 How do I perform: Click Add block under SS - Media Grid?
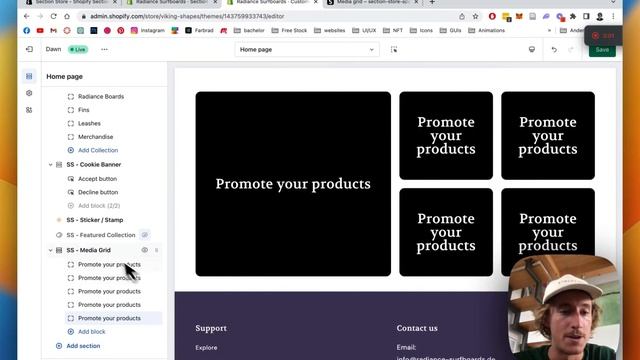[91, 332]
